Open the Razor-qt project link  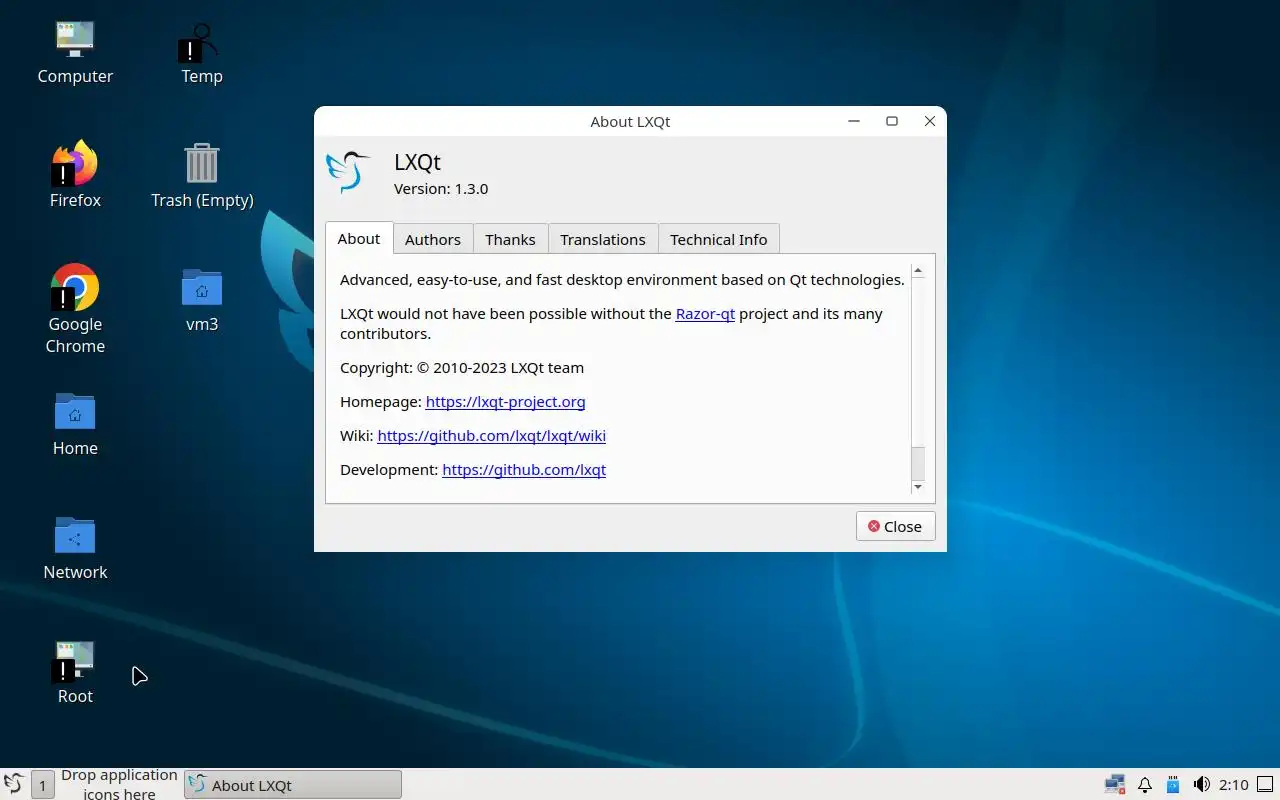pyautogui.click(x=705, y=314)
